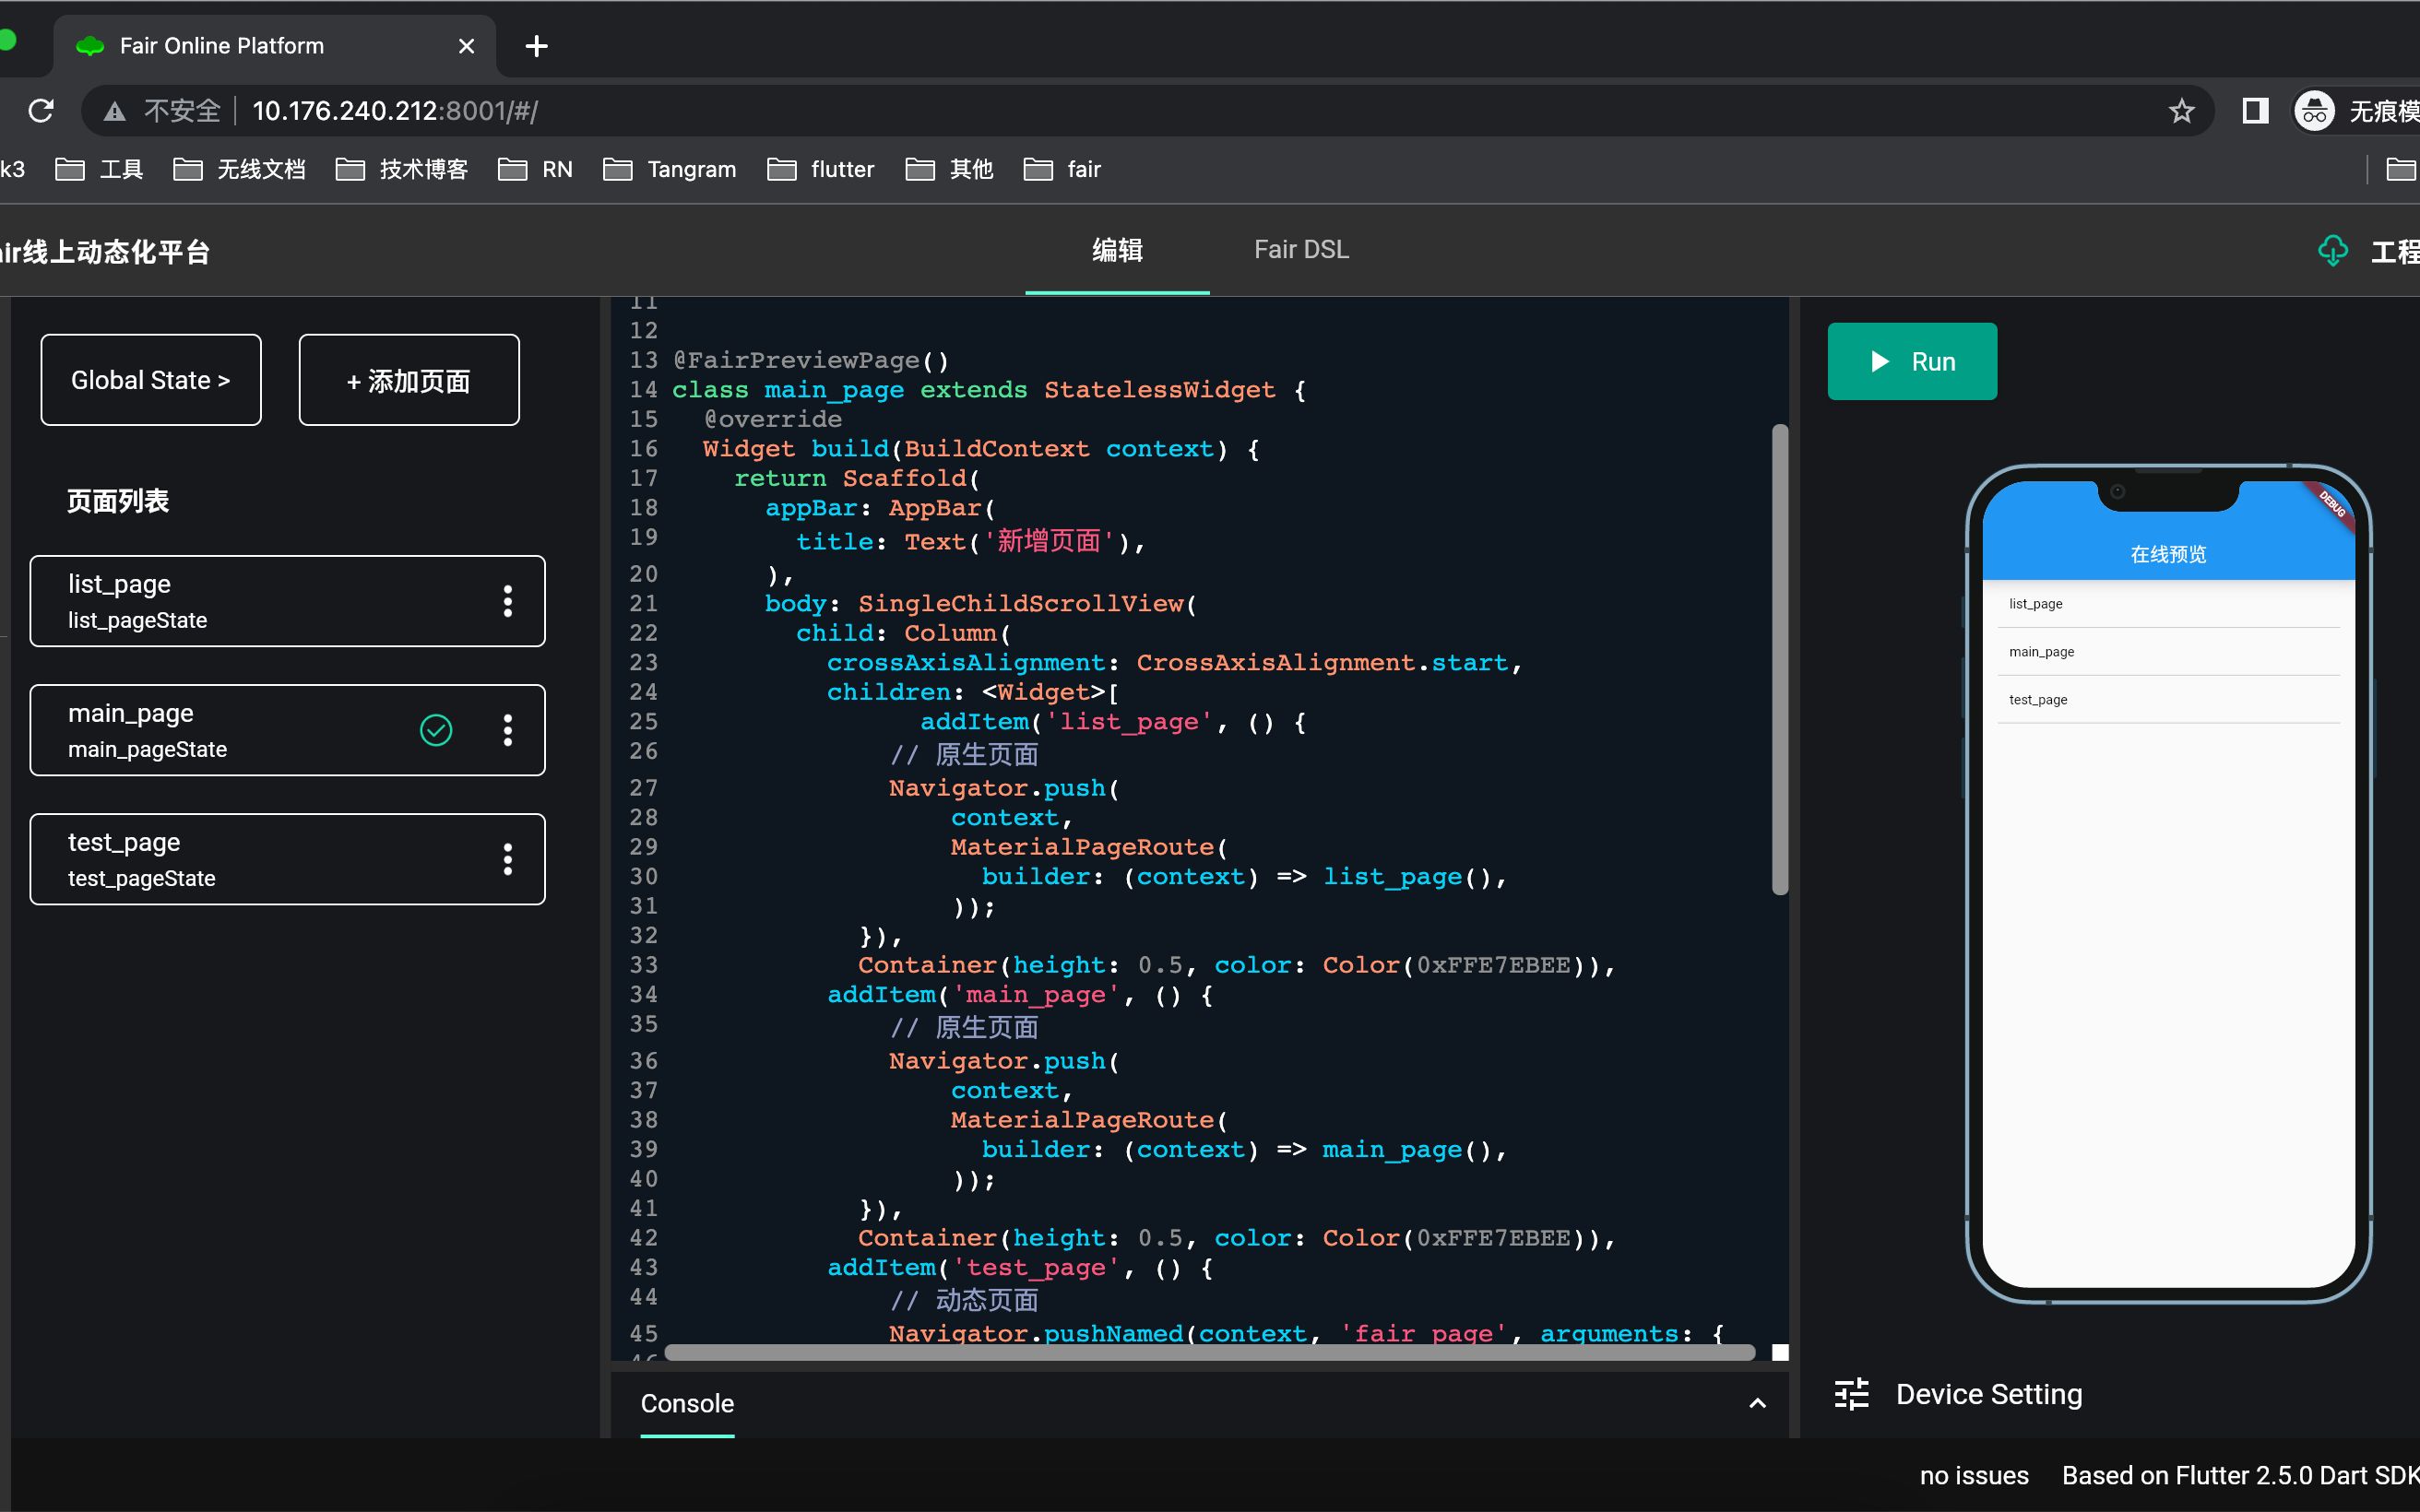Tap test_page in phone preview
The image size is (2420, 1512).
(2038, 700)
